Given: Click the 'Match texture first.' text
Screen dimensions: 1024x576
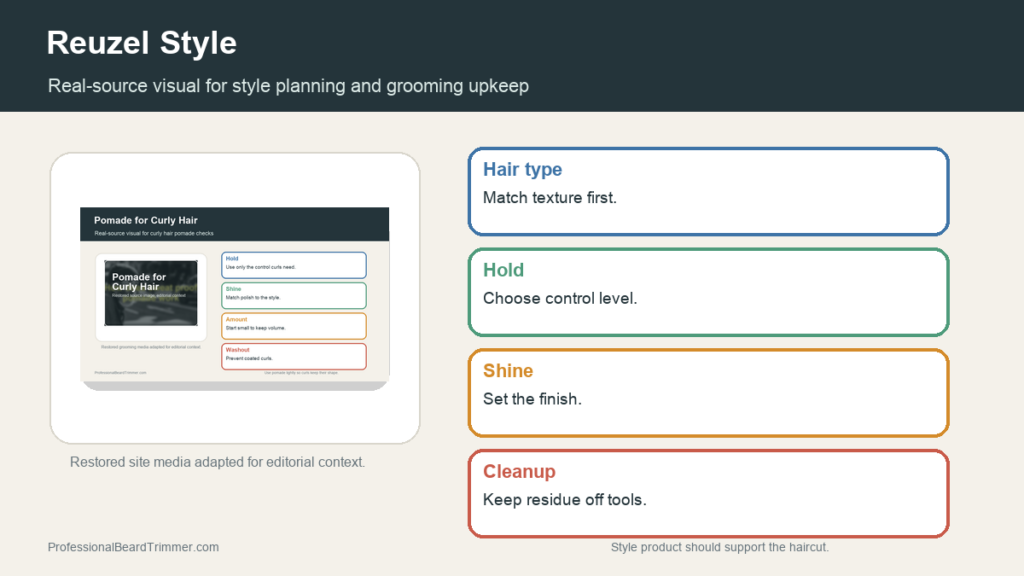Looking at the screenshot, I should 550,197.
